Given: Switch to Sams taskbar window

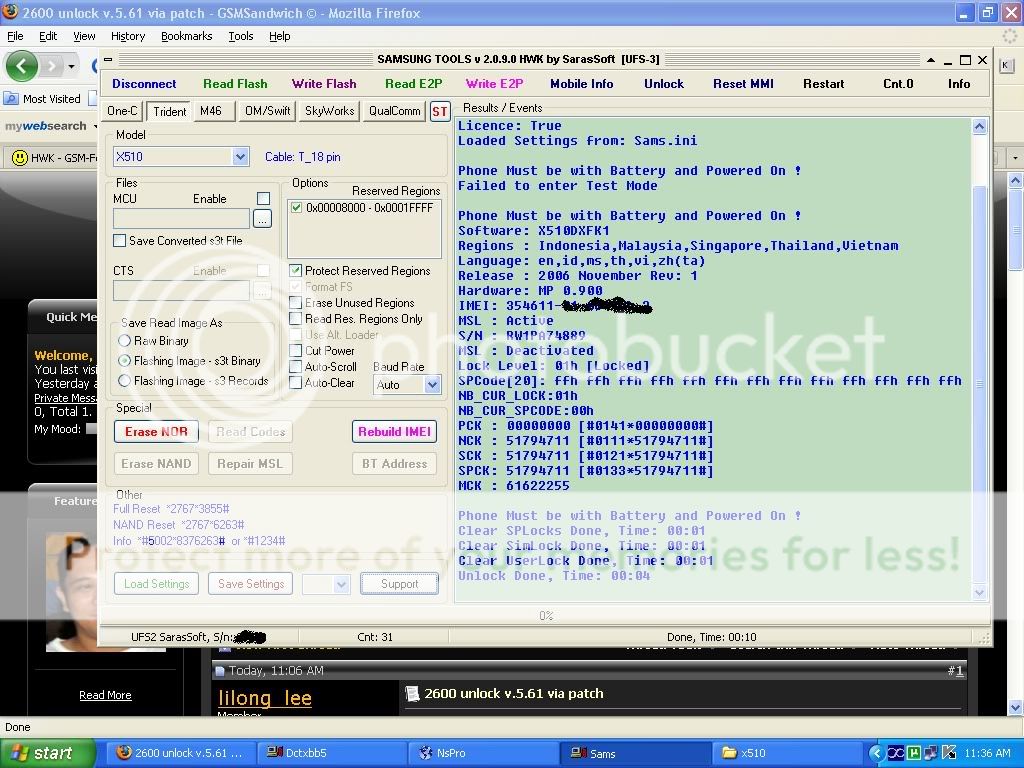Looking at the screenshot, I should coord(635,753).
